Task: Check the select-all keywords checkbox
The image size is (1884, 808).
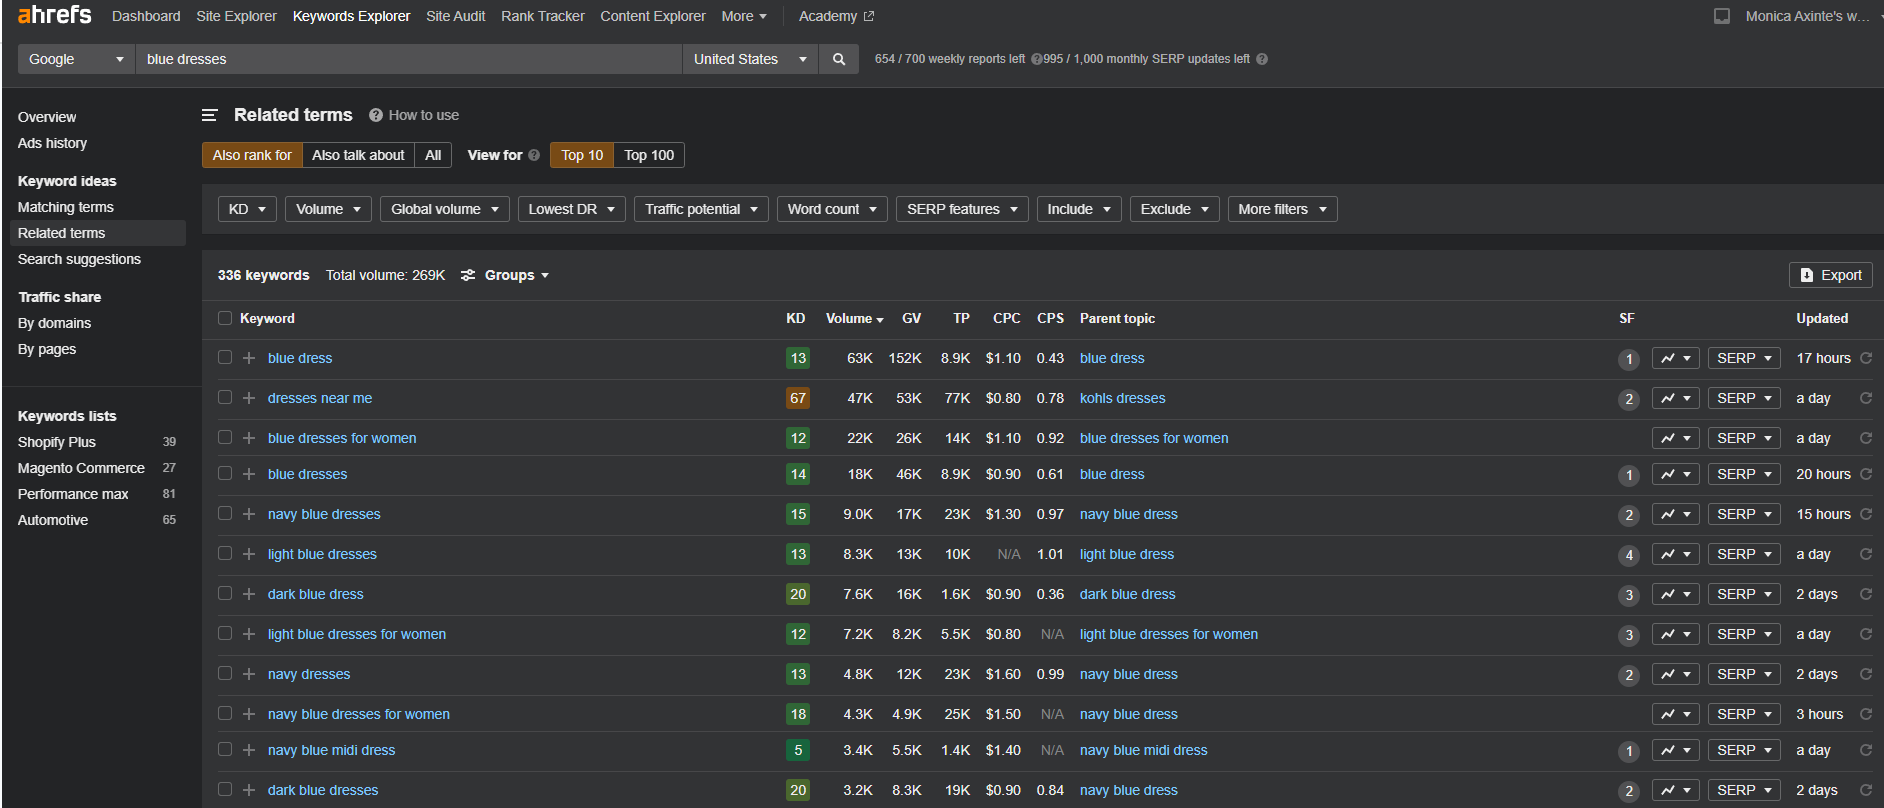Action: (x=225, y=318)
